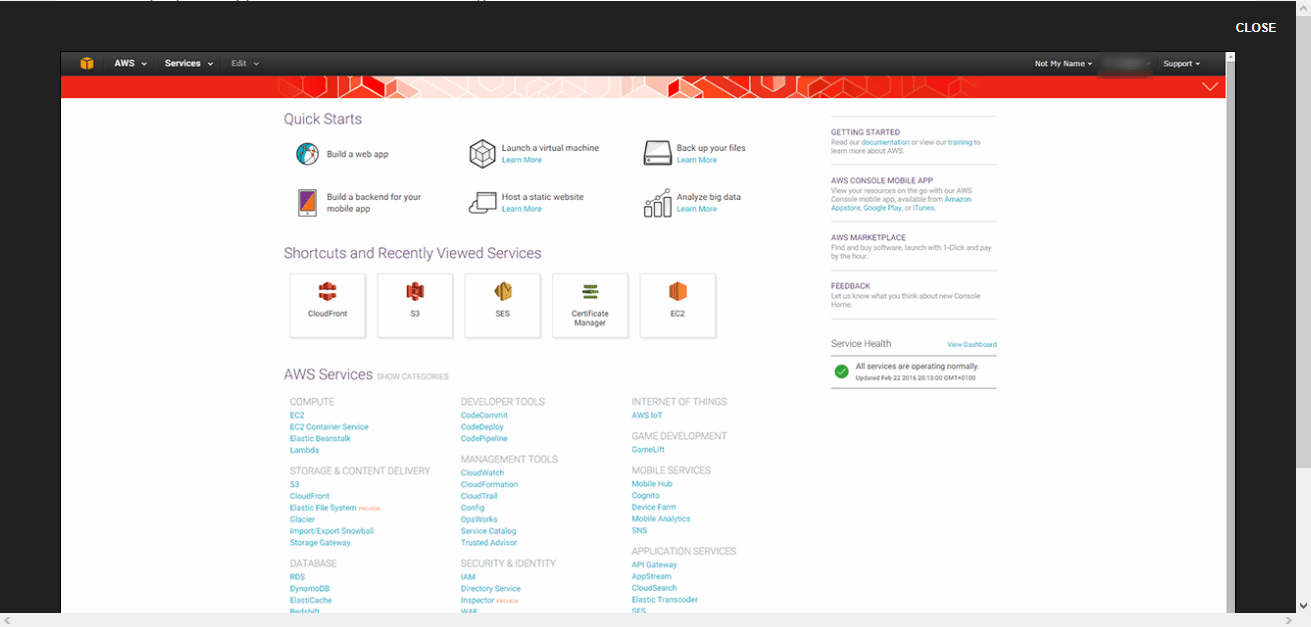This screenshot has height=627, width=1311.
Task: Click the Analyze big data chart icon
Action: coord(657,203)
